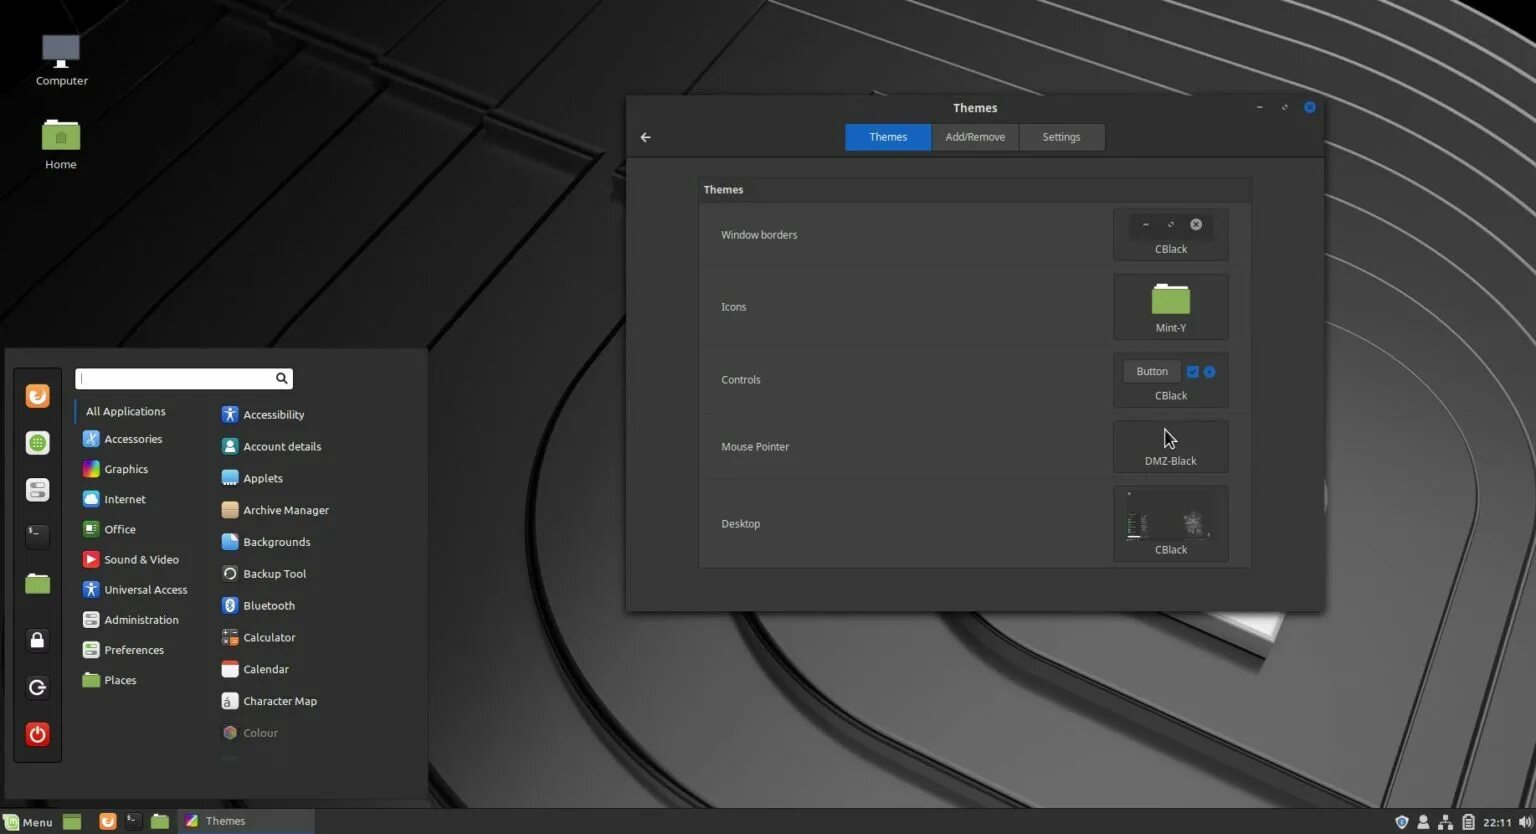Click the volume speaker tray icon

[1525, 822]
